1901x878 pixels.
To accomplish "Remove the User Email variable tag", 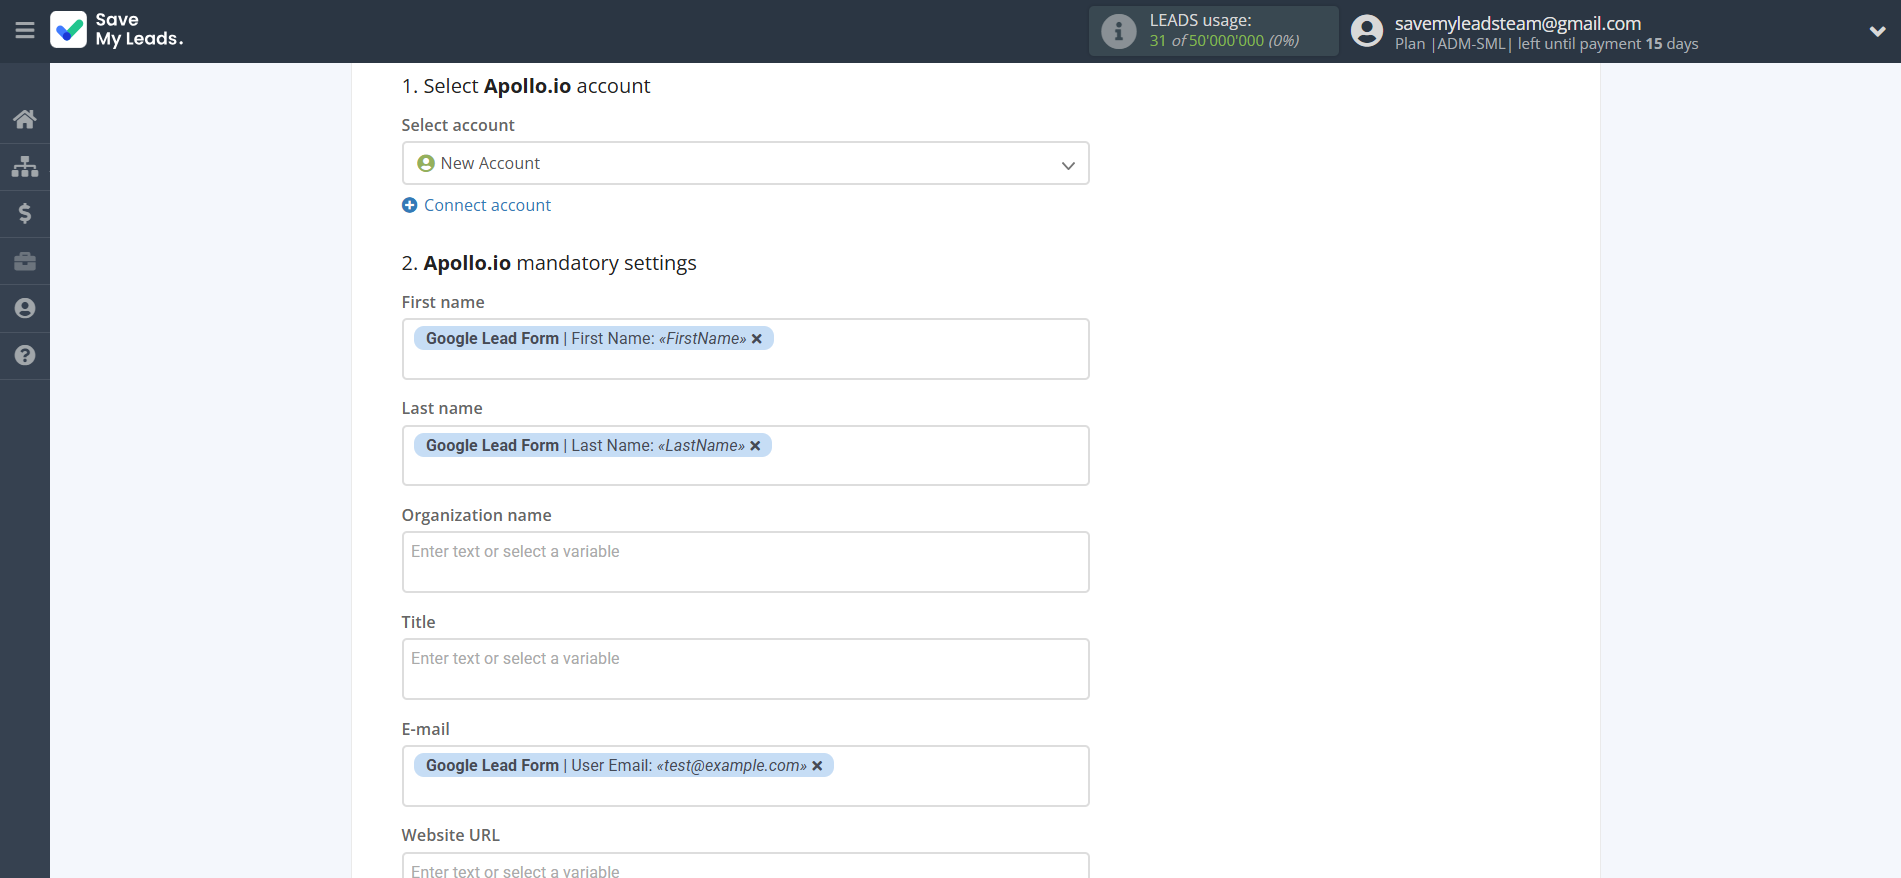I will [x=817, y=766].
